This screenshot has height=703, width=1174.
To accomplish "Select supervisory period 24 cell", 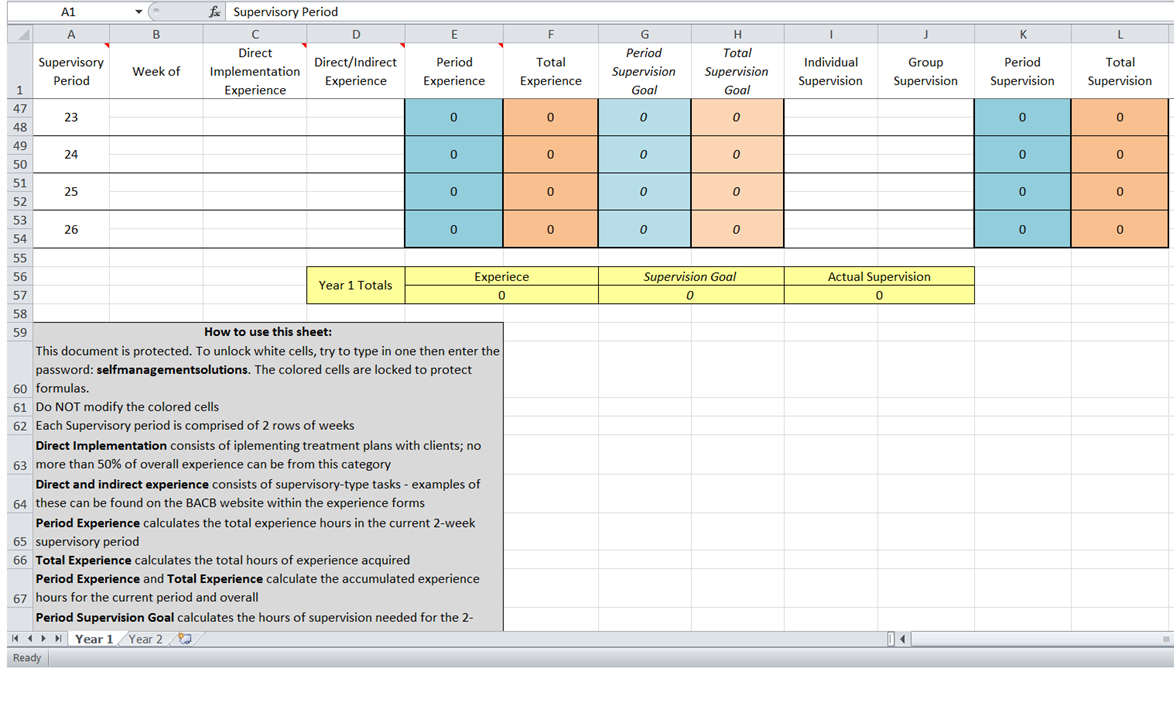I will click(71, 155).
